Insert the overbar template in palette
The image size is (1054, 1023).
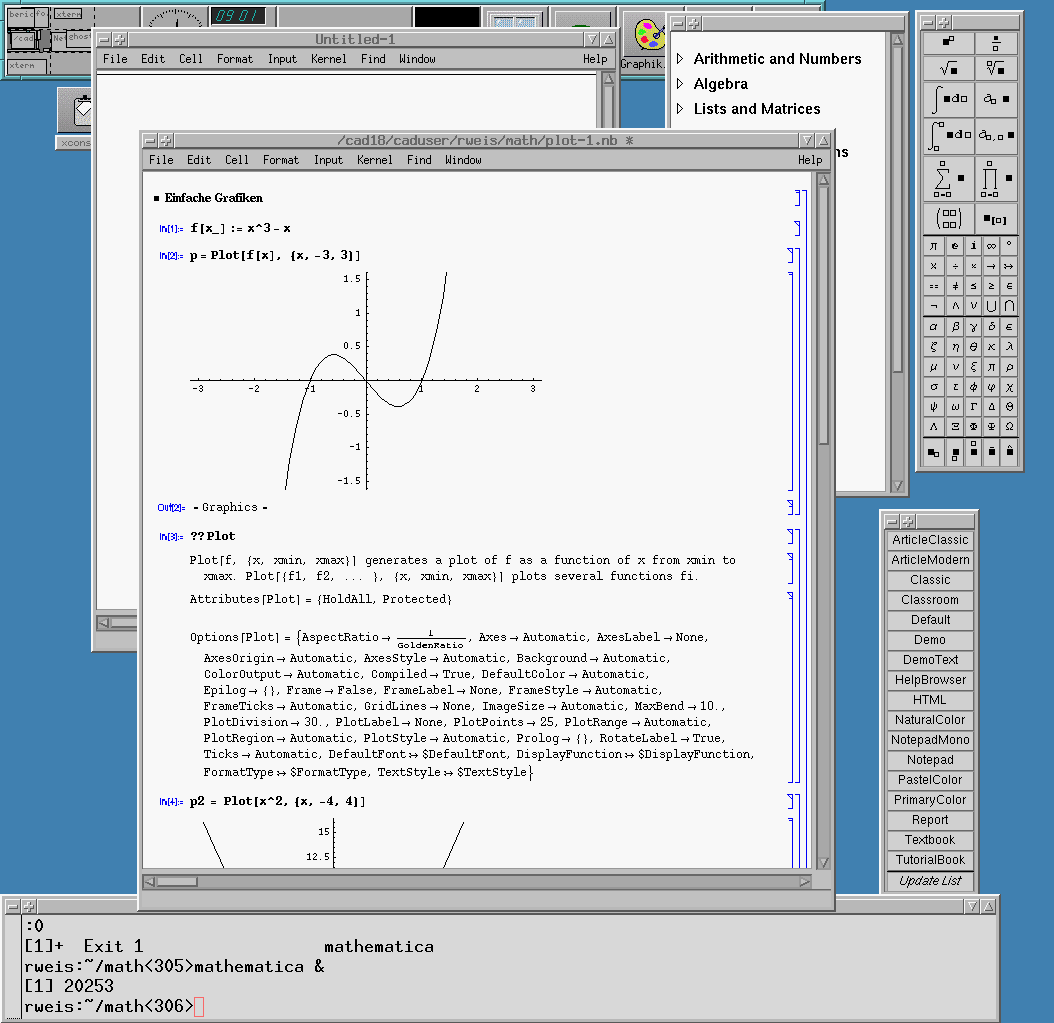coord(991,451)
